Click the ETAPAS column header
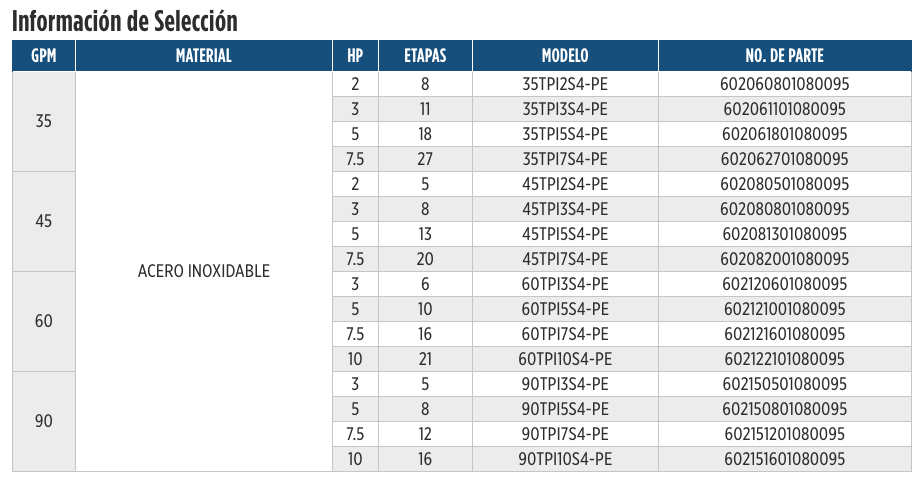922x482 pixels. 425,56
